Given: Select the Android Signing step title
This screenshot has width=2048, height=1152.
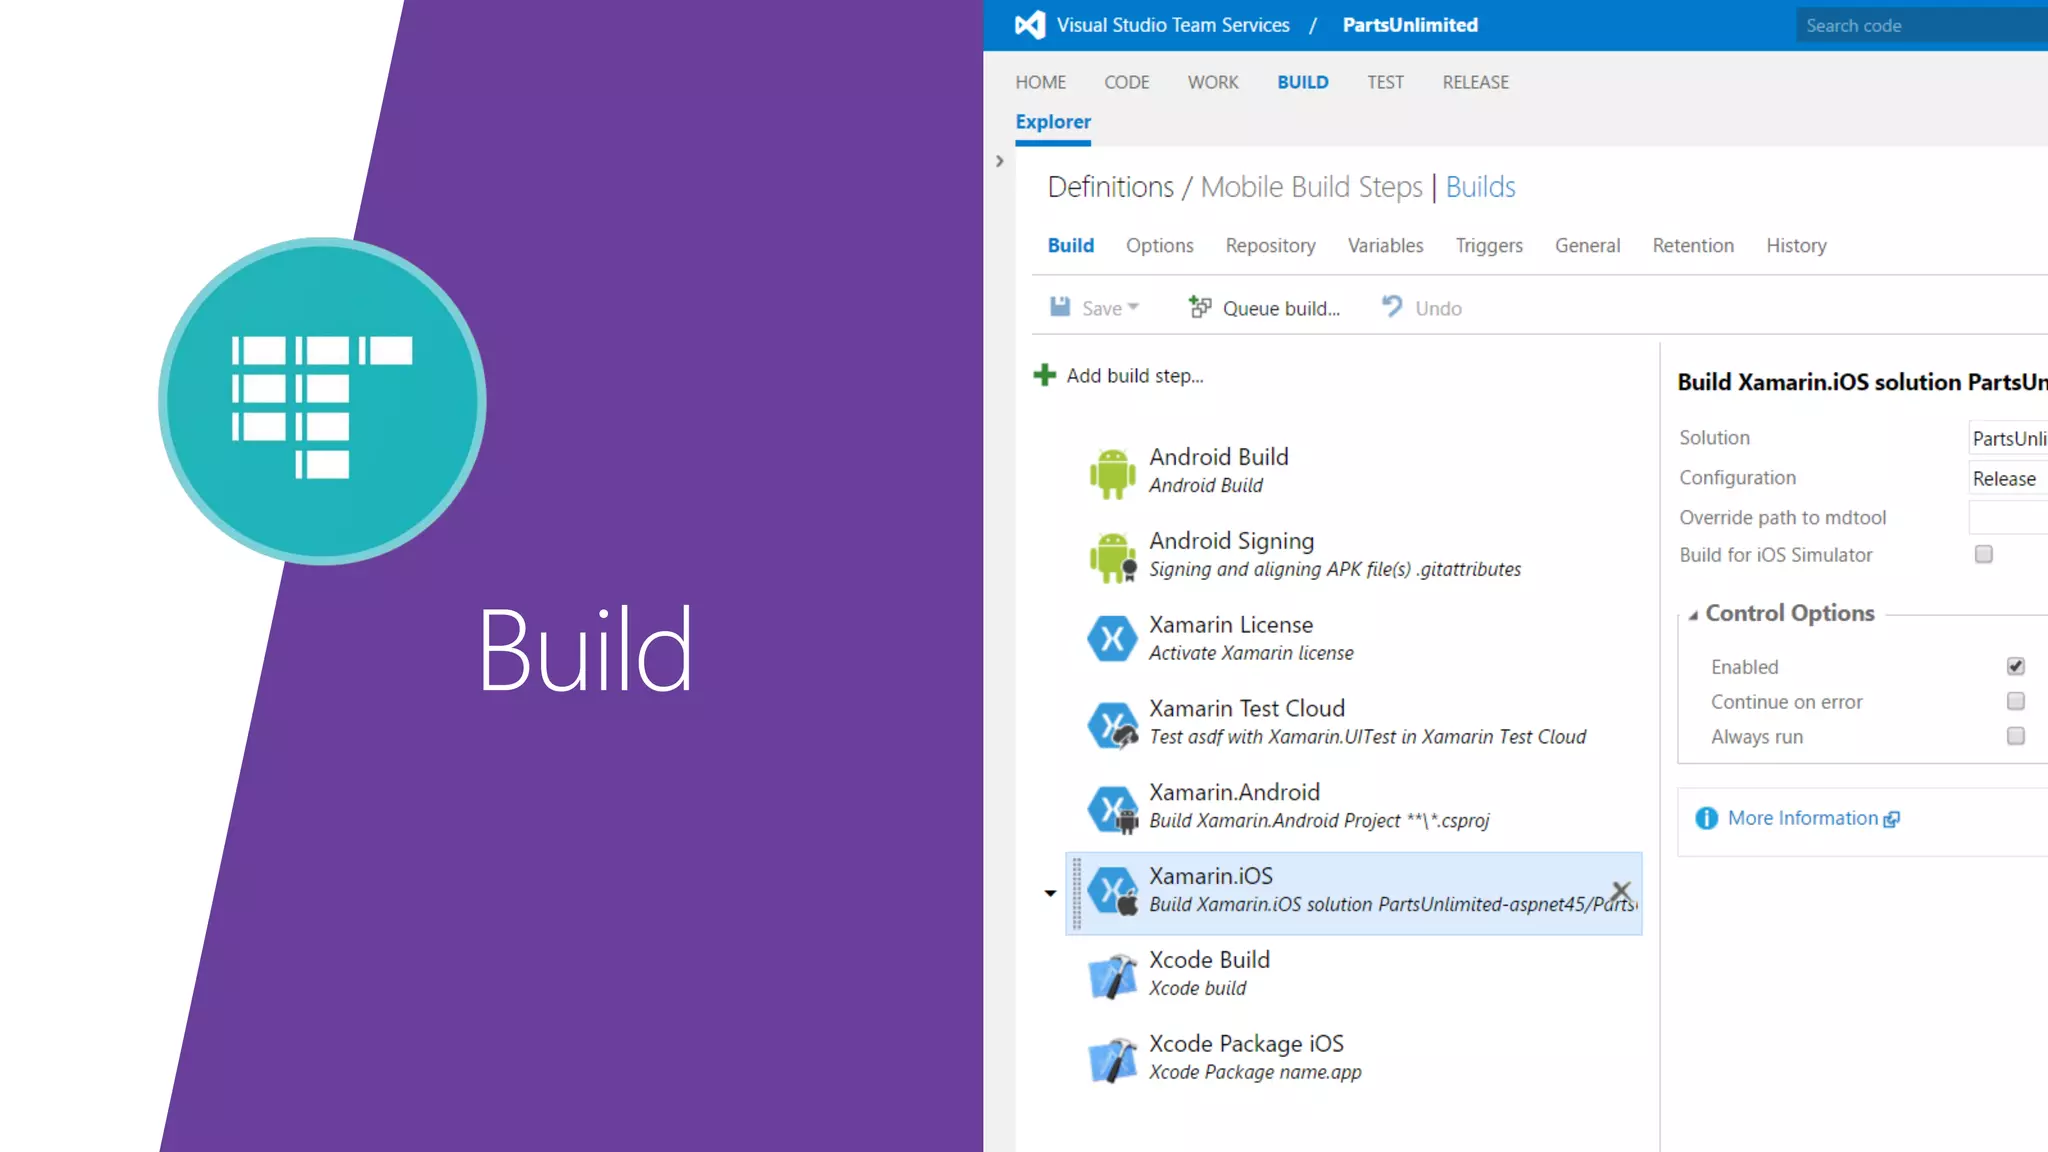Looking at the screenshot, I should coord(1231,541).
